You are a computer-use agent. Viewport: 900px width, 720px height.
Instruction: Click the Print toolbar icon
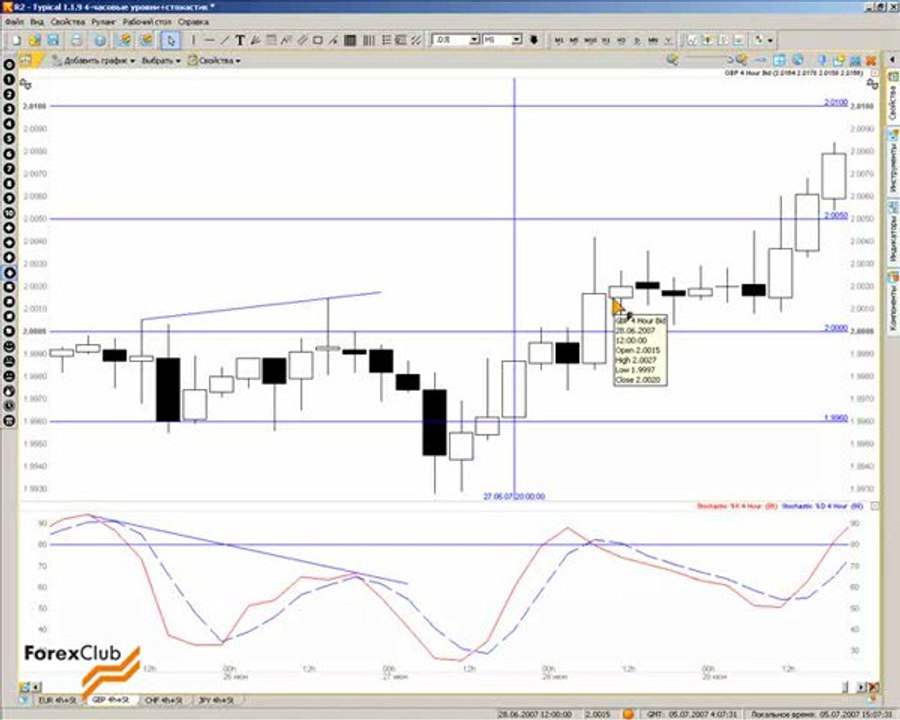coord(76,40)
